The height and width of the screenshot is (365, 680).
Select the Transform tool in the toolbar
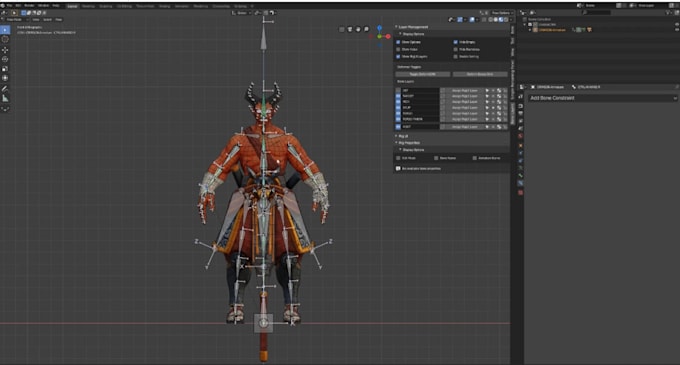click(x=5, y=78)
